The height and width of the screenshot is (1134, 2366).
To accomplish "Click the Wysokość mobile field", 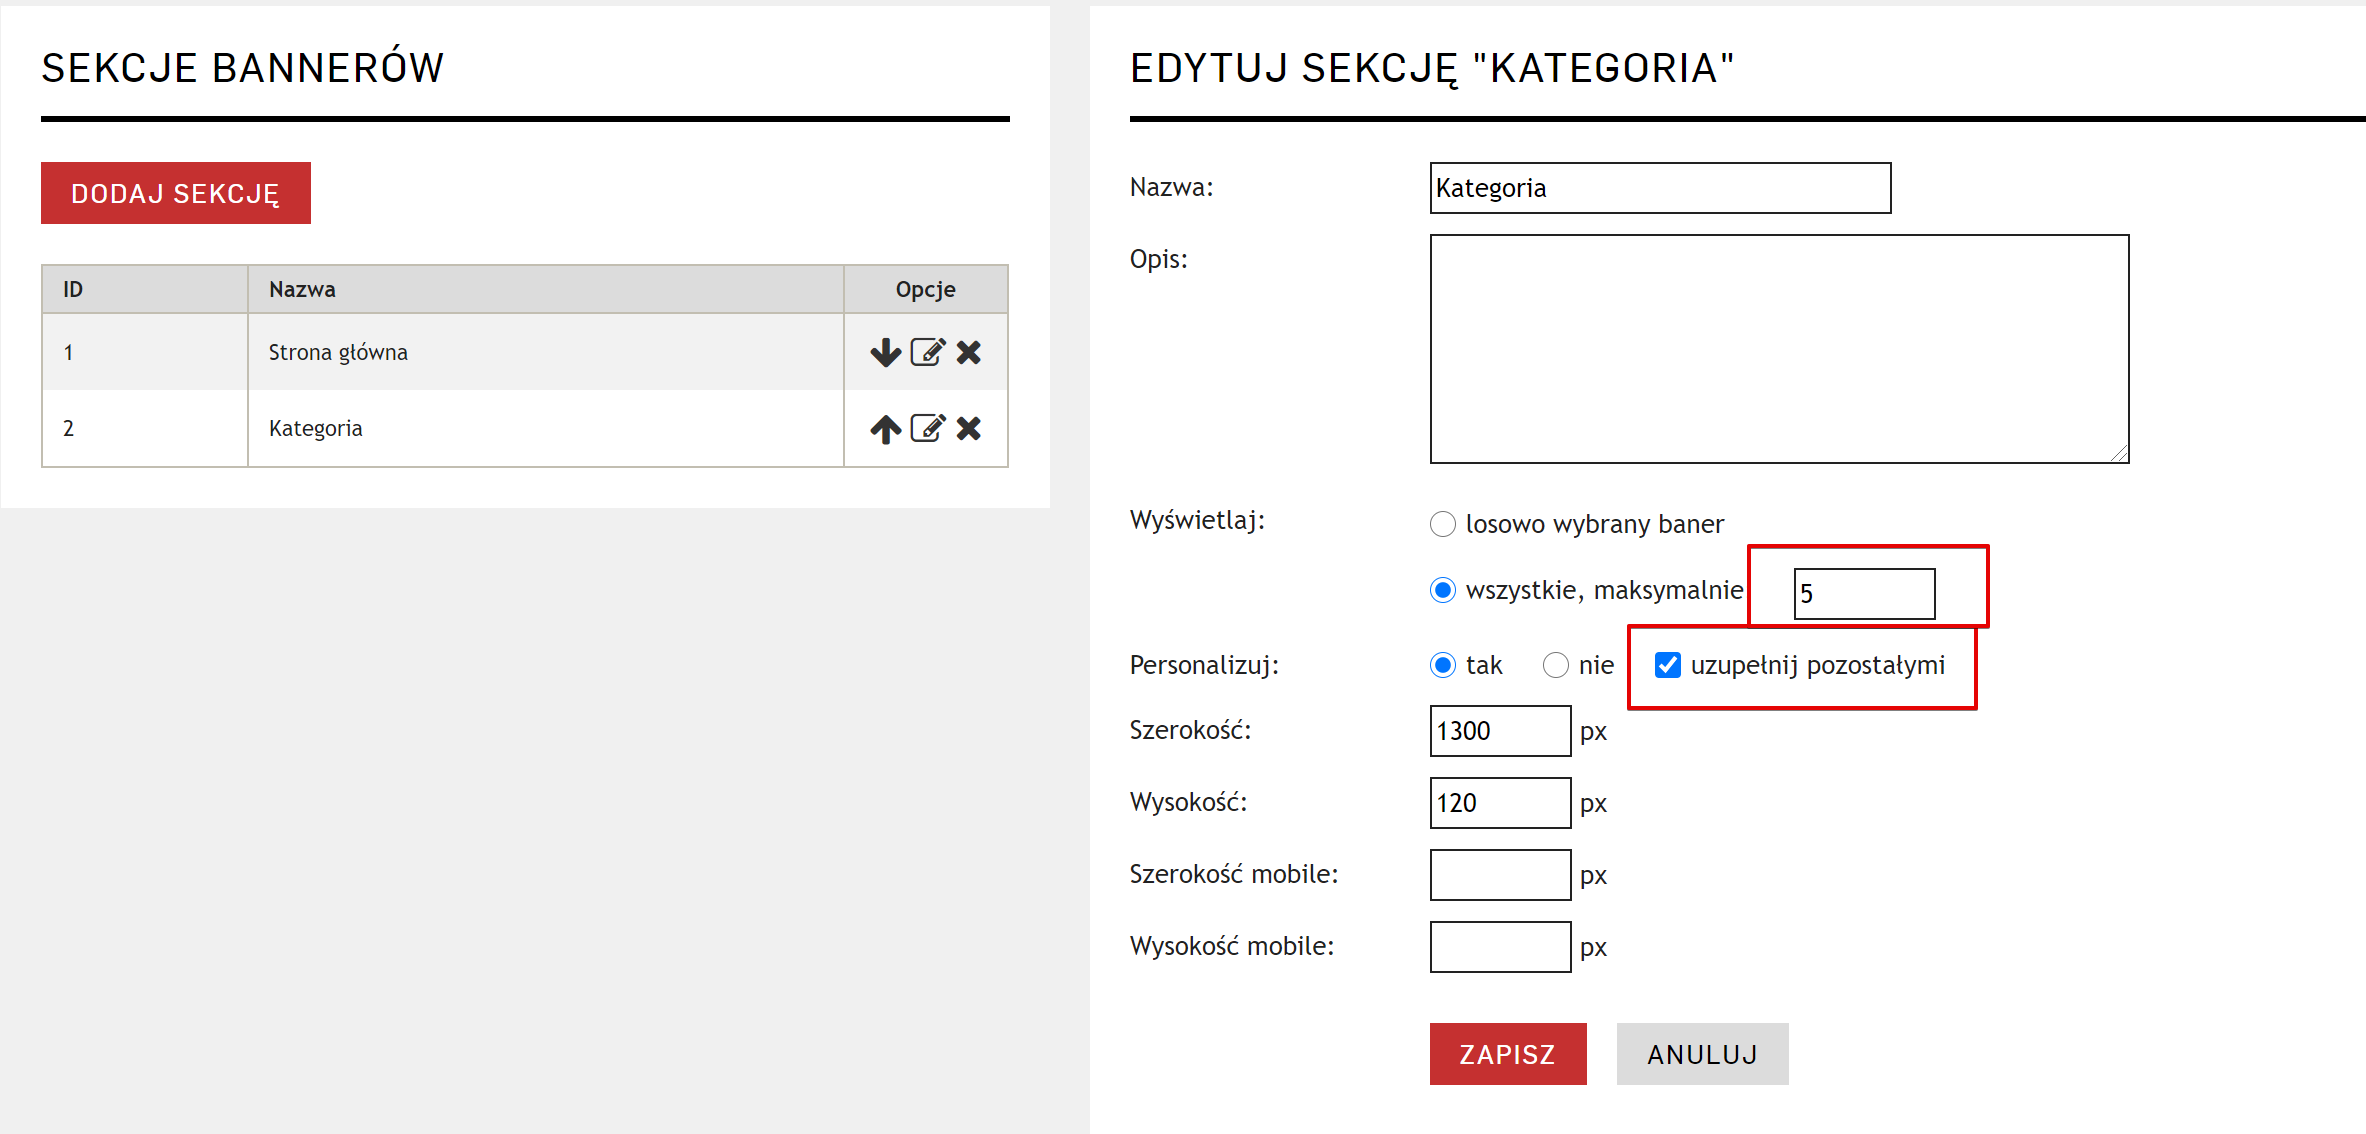I will point(1500,947).
